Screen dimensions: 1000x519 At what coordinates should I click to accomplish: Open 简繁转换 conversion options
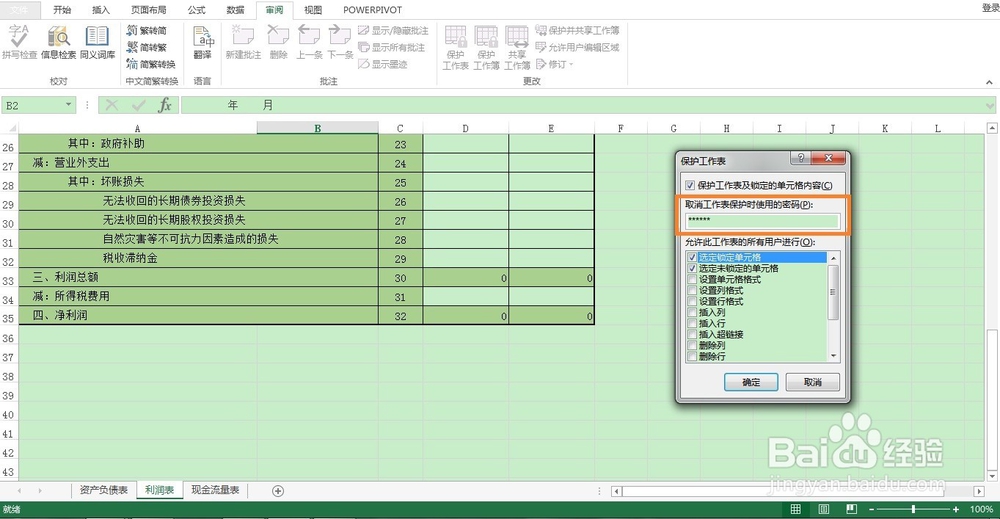[151, 64]
